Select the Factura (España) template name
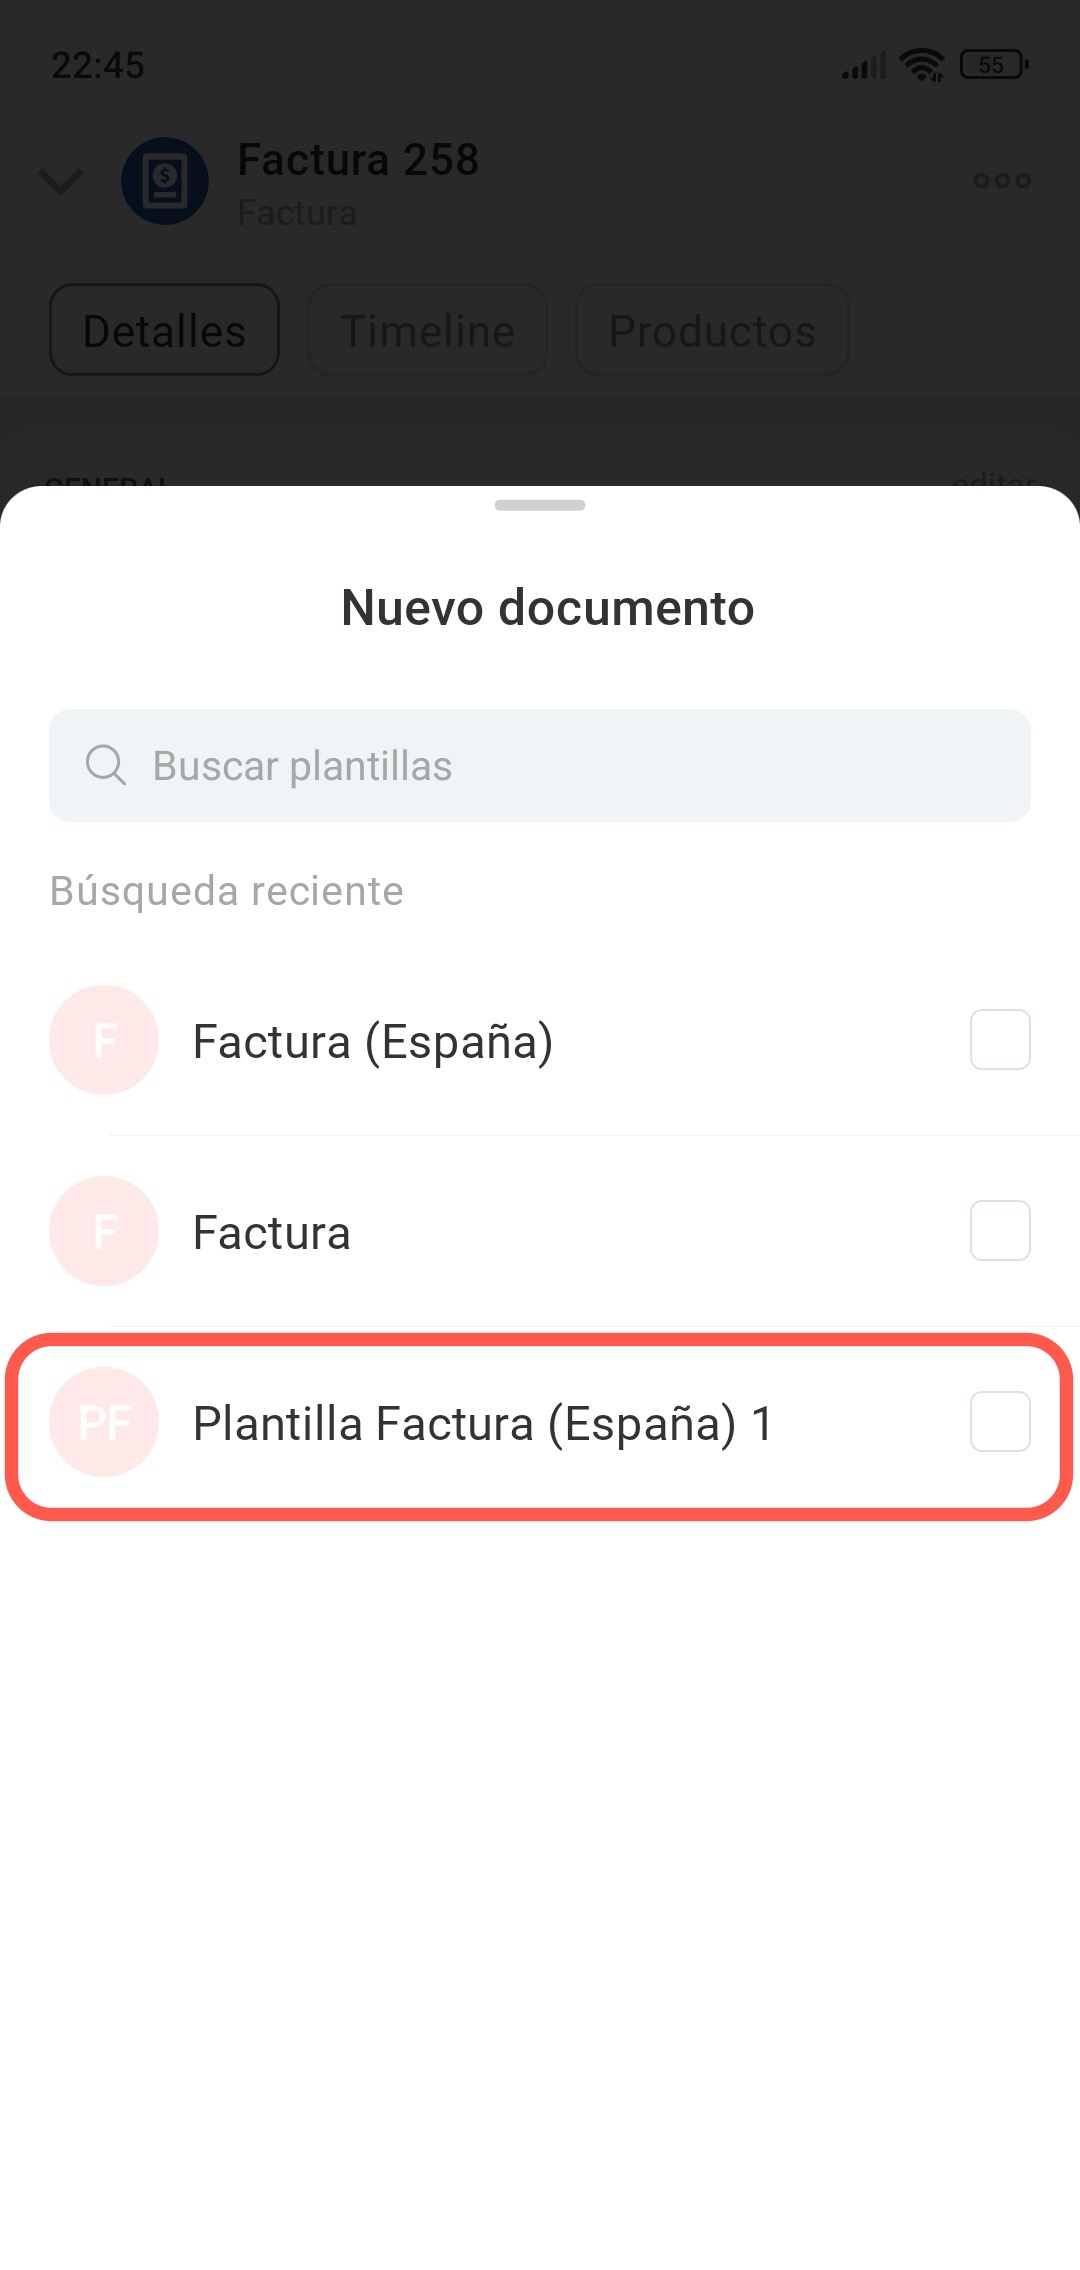Image resolution: width=1080 pixels, height=2270 pixels. (x=372, y=1042)
